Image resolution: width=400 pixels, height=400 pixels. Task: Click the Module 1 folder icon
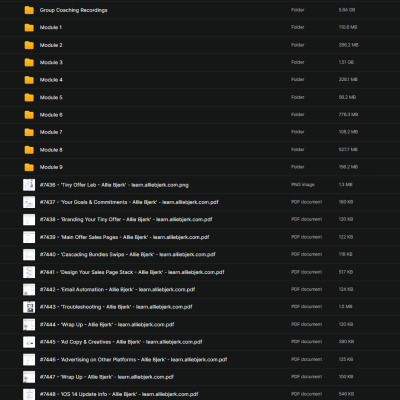pyautogui.click(x=29, y=28)
